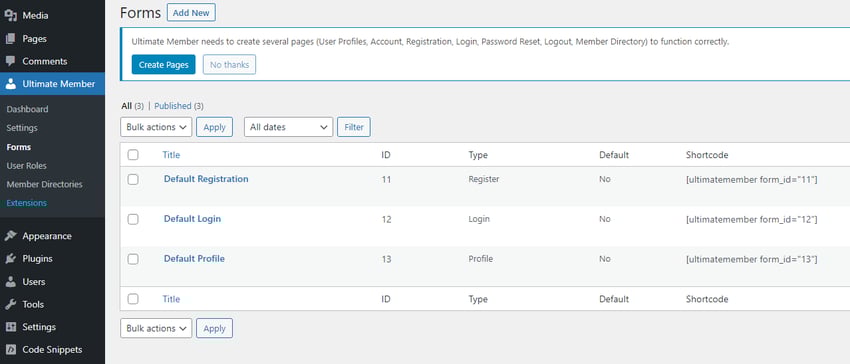The width and height of the screenshot is (850, 364).
Task: Open Comments using speech bubble icon
Action: (x=11, y=61)
